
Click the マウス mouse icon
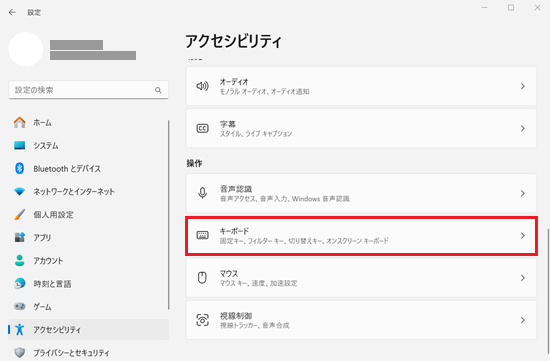202,278
